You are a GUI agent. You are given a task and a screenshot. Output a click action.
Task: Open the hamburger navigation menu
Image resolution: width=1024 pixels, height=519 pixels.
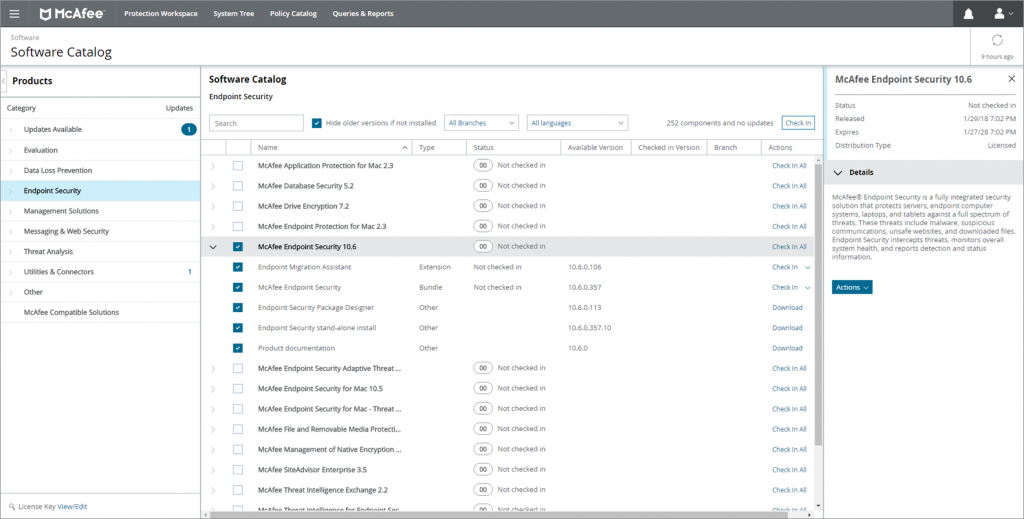(x=14, y=14)
